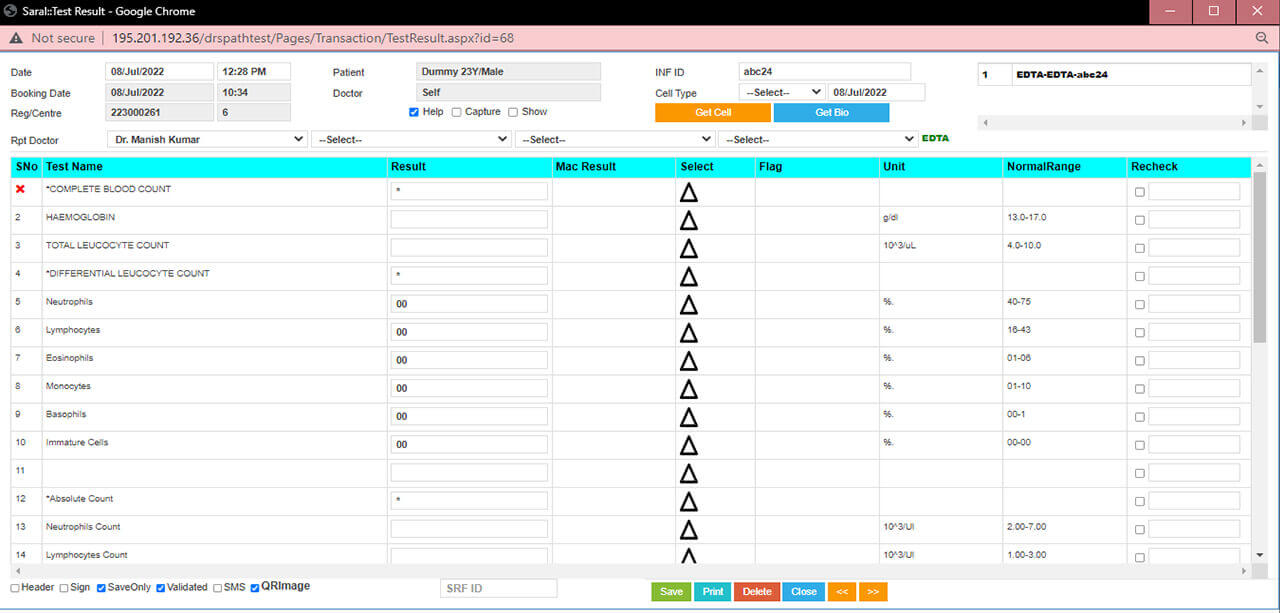Tick the Recheck checkbox for Haemoglobin
The image size is (1280, 613).
point(1140,220)
